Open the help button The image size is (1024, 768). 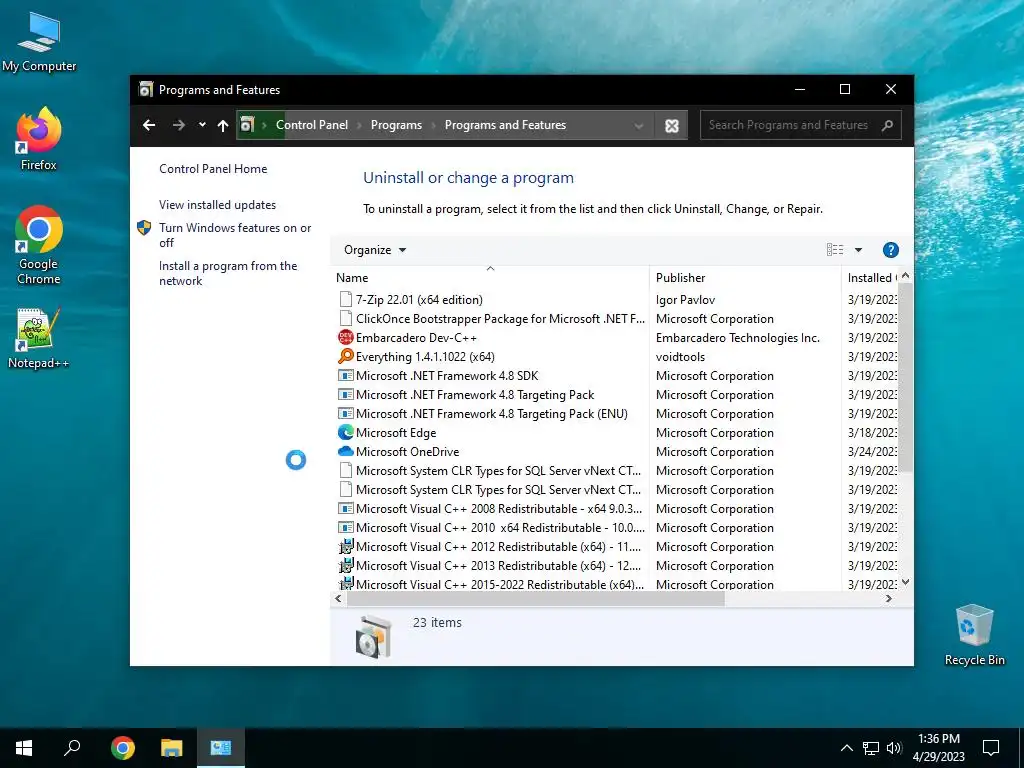891,249
